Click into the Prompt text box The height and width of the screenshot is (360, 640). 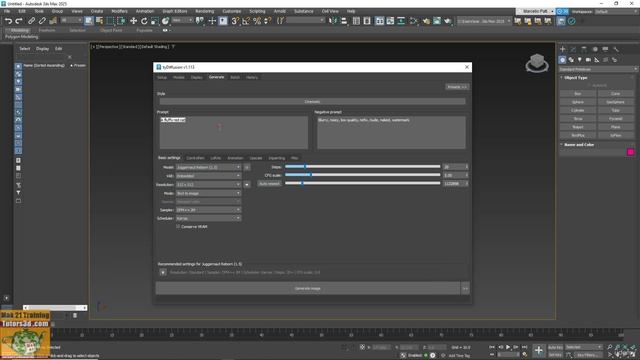pyautogui.click(x=234, y=132)
